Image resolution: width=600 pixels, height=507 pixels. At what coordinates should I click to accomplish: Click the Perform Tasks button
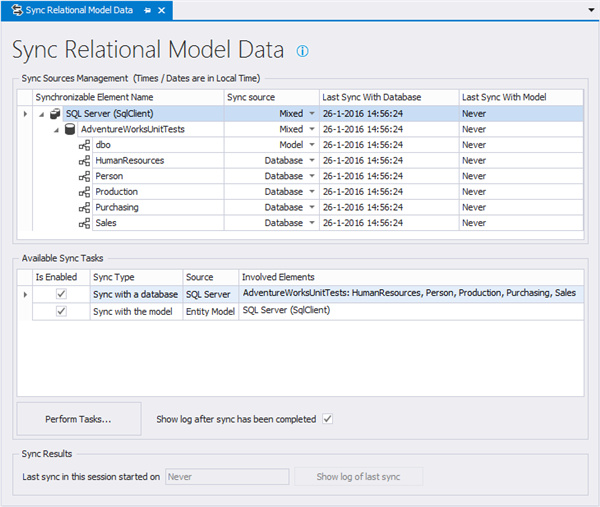coord(79,419)
